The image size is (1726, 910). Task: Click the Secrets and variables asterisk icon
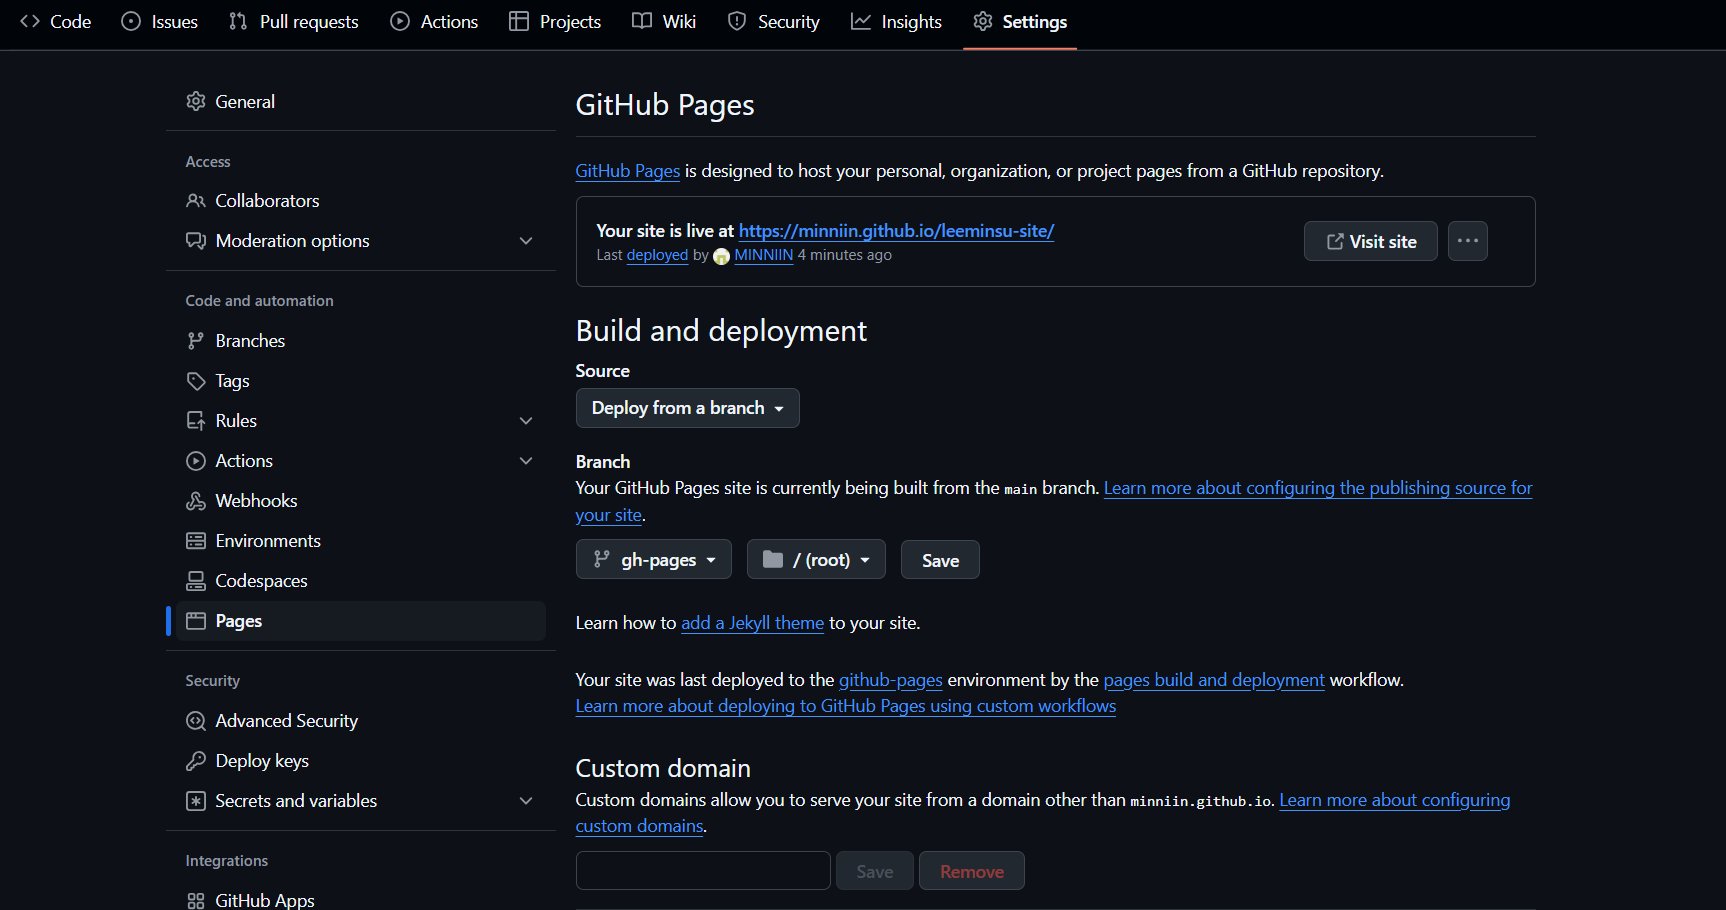(x=196, y=801)
